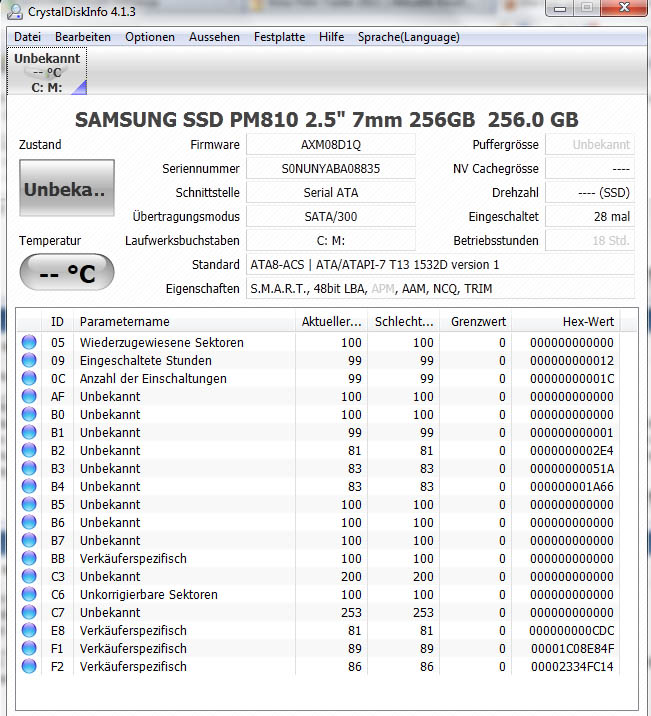Open the Datei menu

[x=27, y=37]
